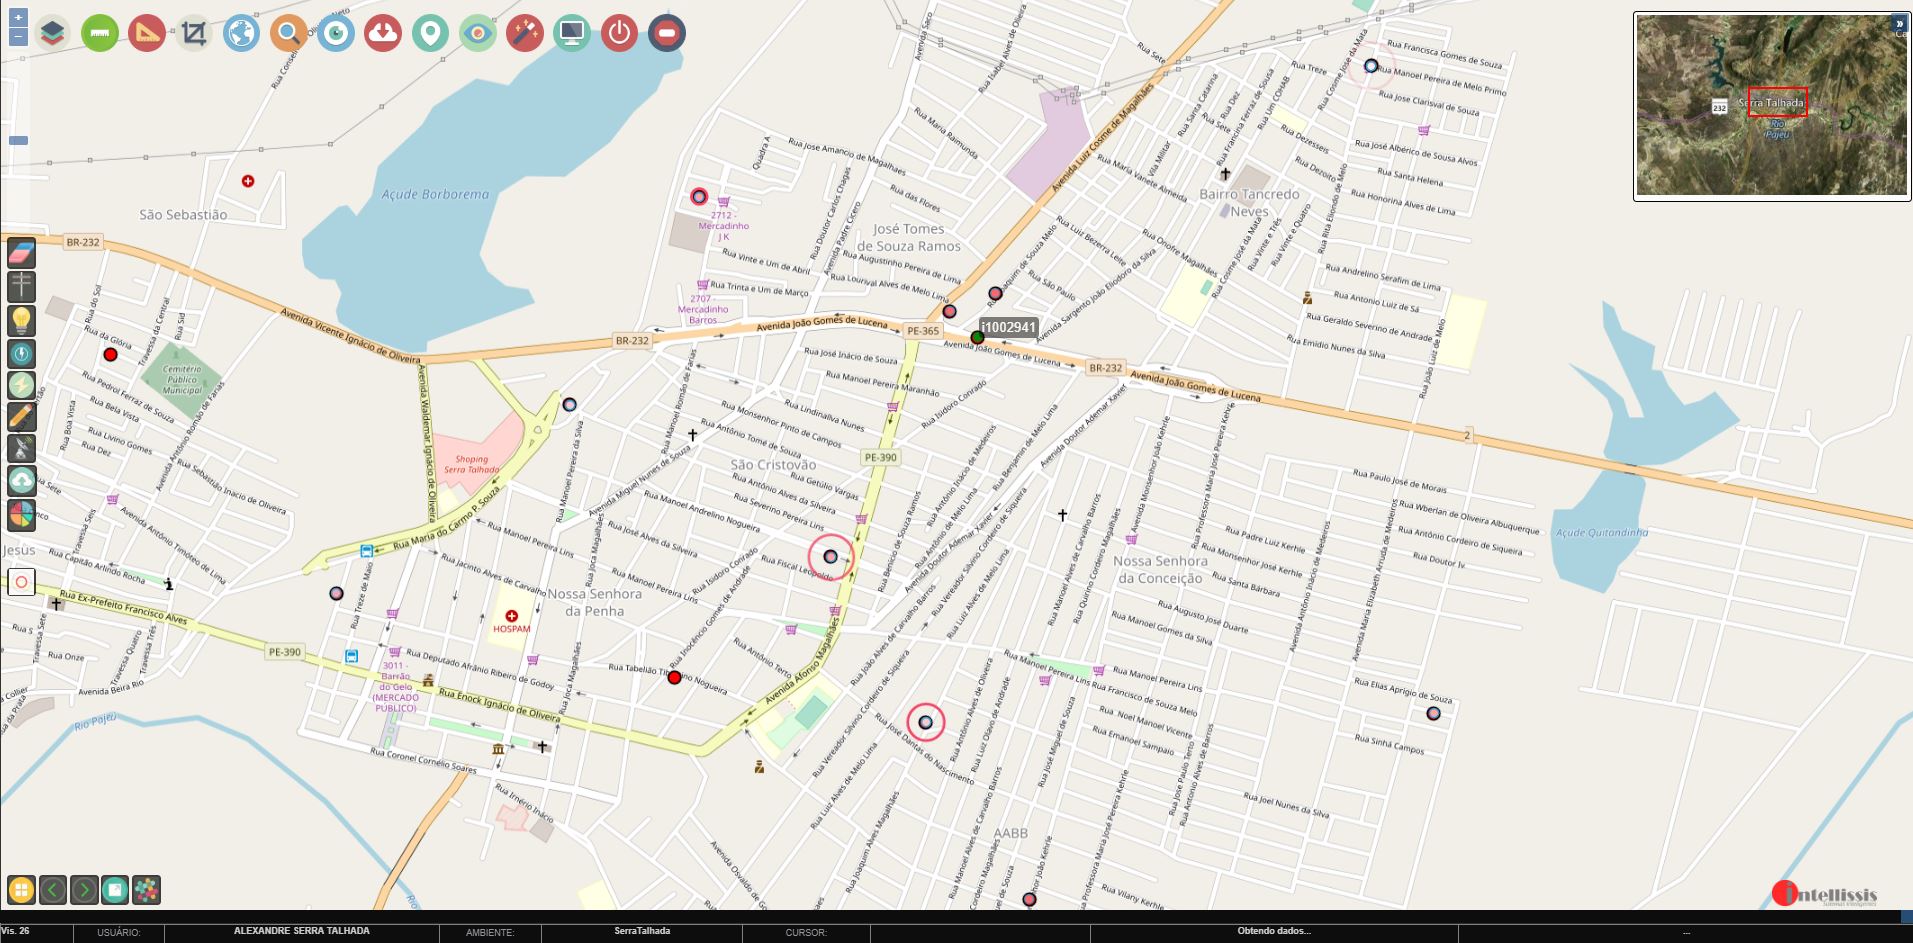The image size is (1913, 943).
Task: Click the map zoom out minus button
Action: click(x=18, y=37)
